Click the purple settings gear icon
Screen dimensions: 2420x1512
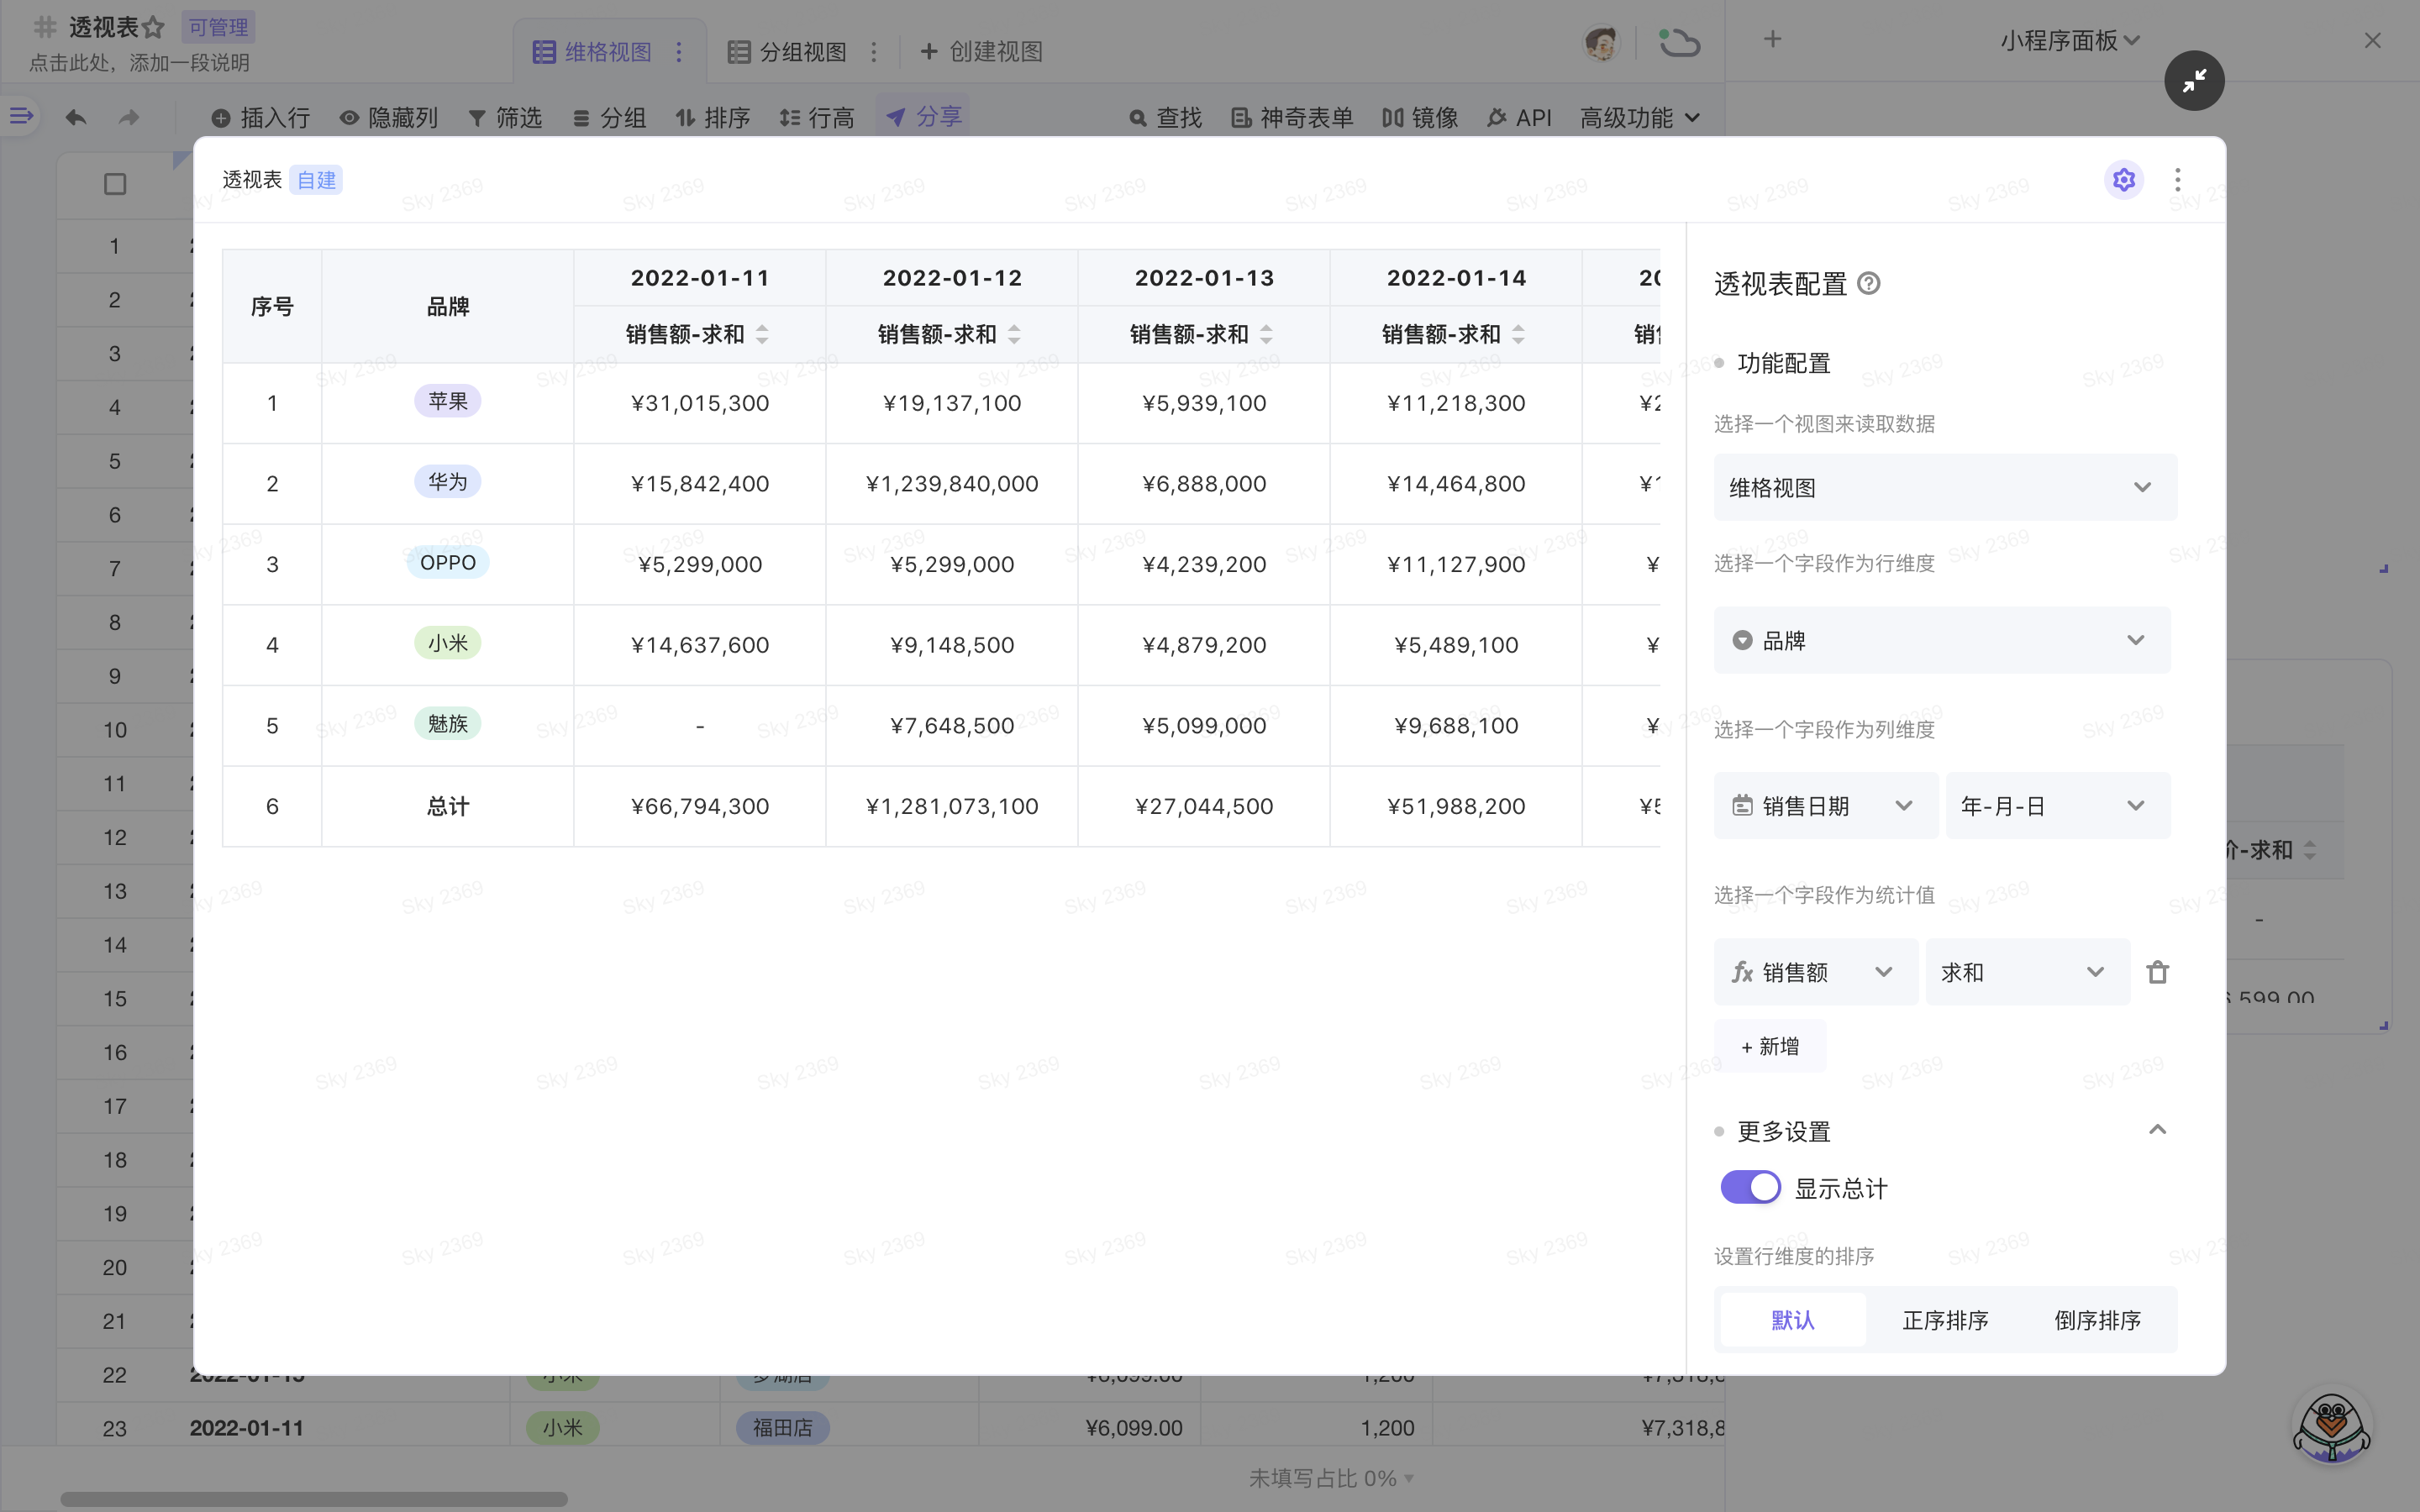(2123, 180)
